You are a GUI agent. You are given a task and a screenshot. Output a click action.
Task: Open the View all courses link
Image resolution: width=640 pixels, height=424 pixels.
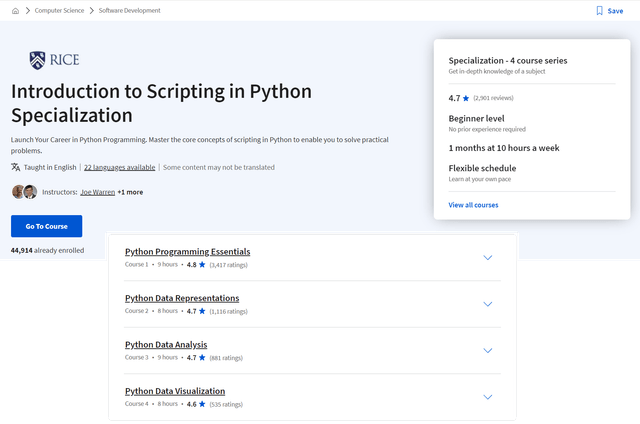[473, 205]
